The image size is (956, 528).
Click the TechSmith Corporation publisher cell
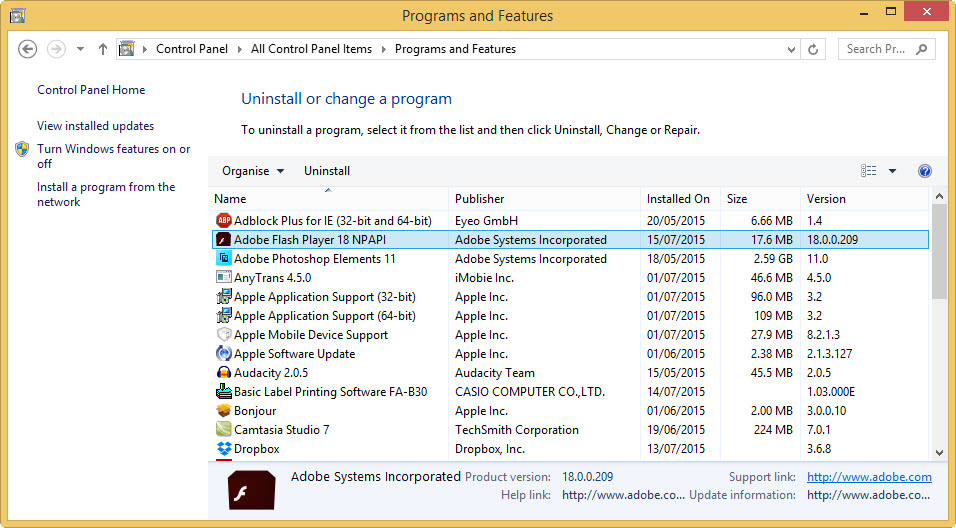tap(517, 430)
